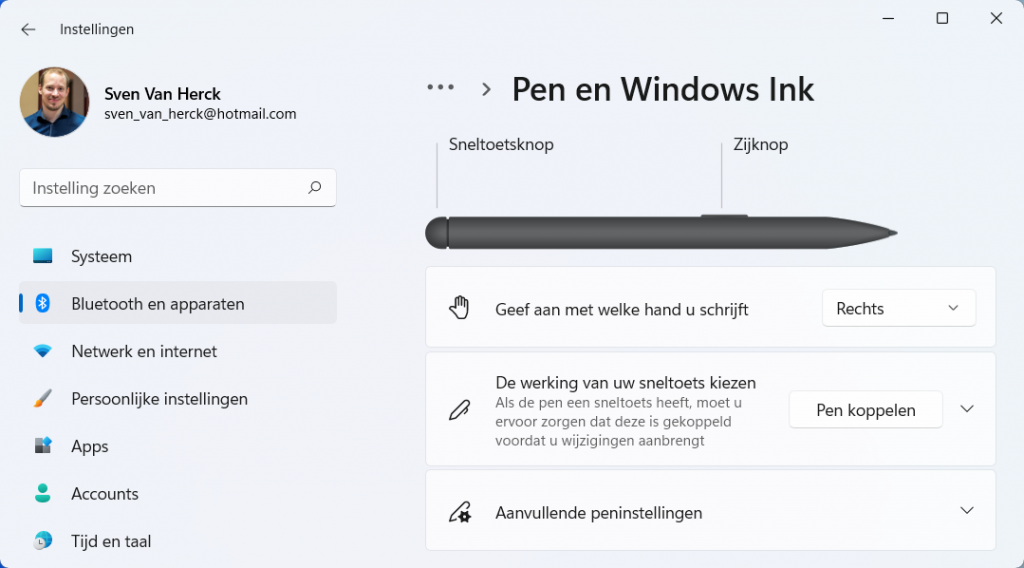Image resolution: width=1024 pixels, height=568 pixels.
Task: Expand the sneltoets werking section chevron
Action: [967, 409]
